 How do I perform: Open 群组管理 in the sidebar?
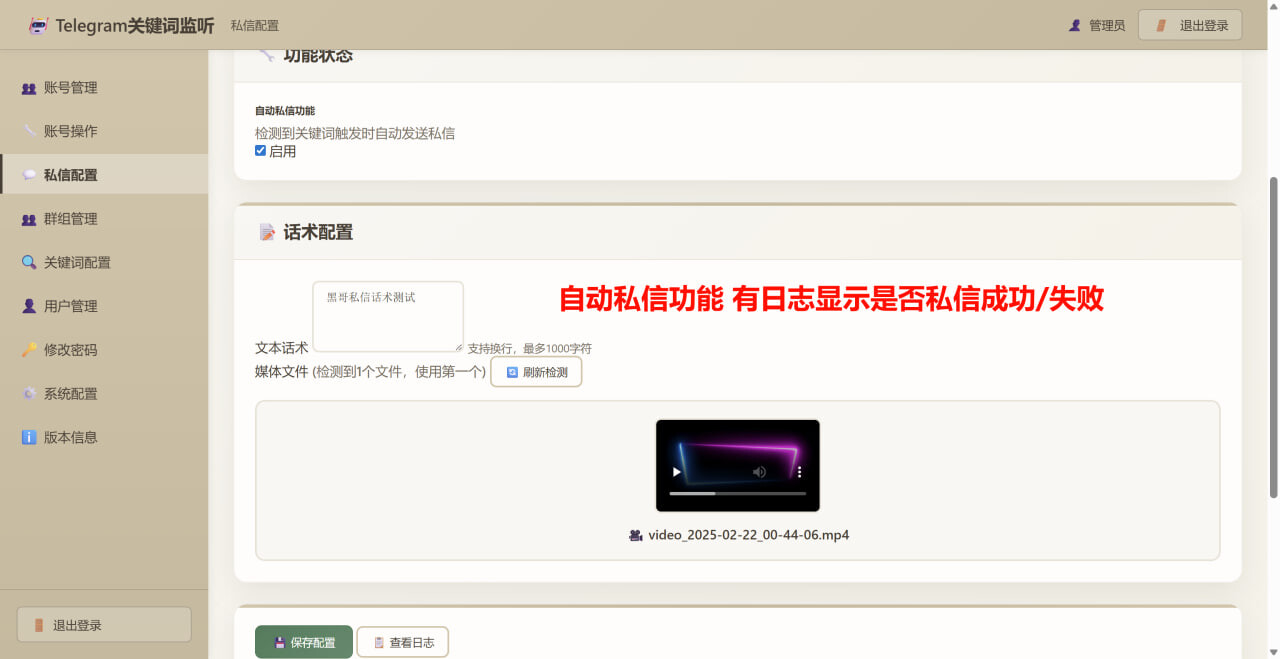[104, 219]
